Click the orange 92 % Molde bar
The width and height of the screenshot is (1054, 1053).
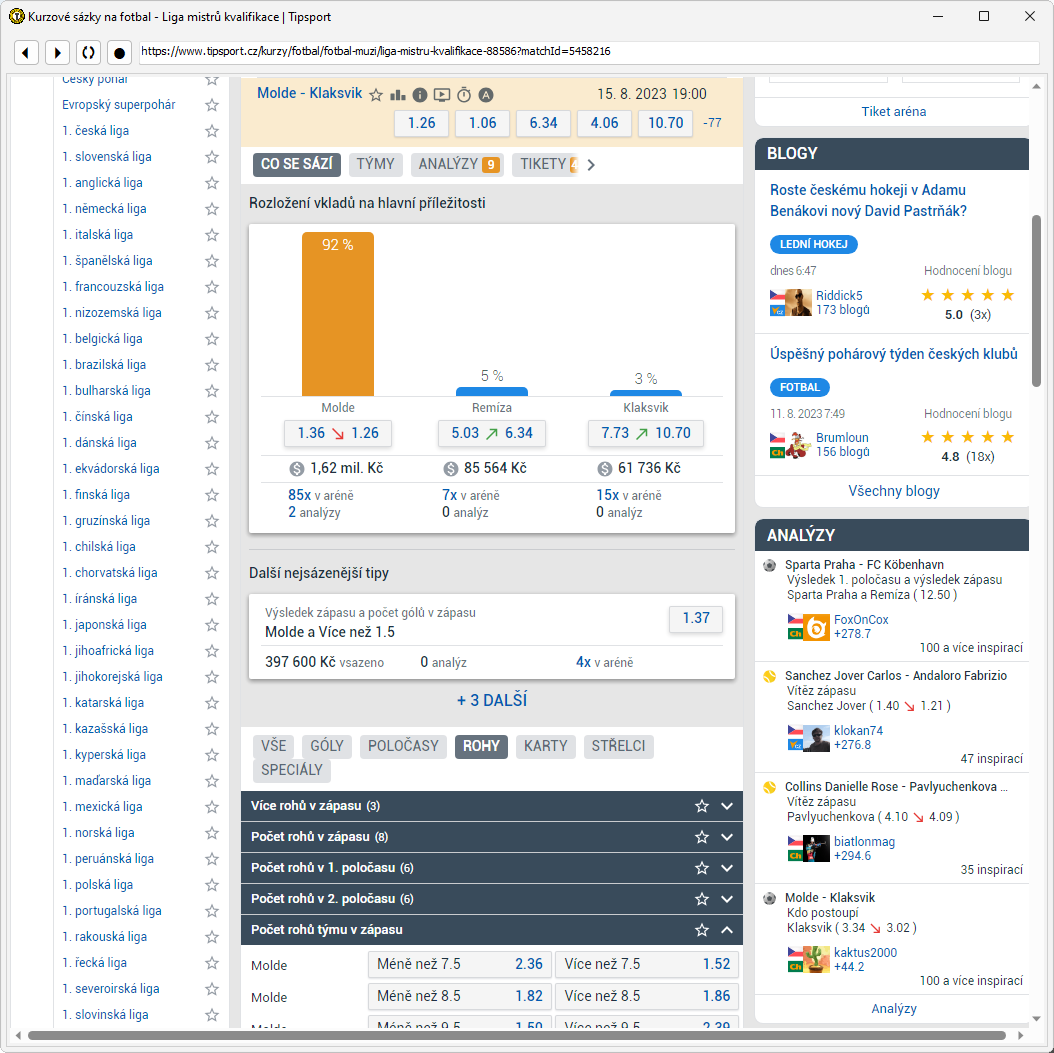pyautogui.click(x=337, y=314)
